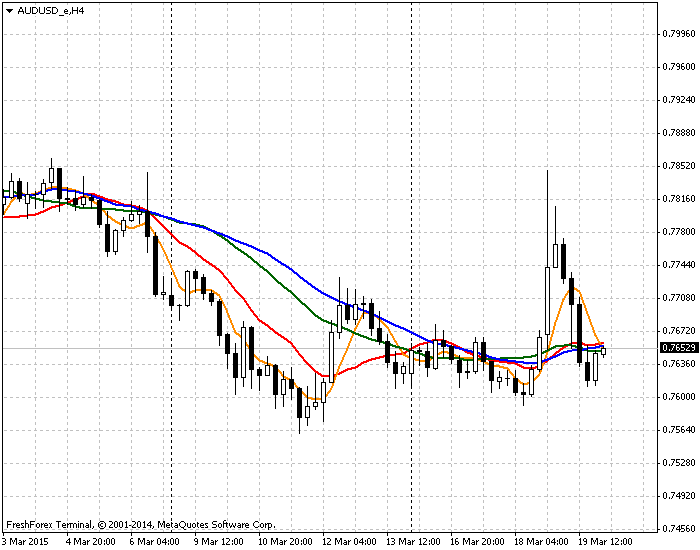
Task: Click the 0.74920 price axis label
Action: click(x=679, y=496)
